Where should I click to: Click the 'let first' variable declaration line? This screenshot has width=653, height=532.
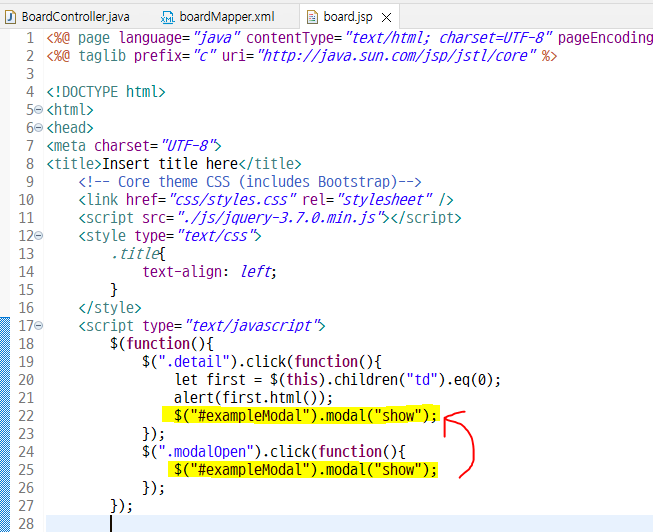tap(337, 380)
